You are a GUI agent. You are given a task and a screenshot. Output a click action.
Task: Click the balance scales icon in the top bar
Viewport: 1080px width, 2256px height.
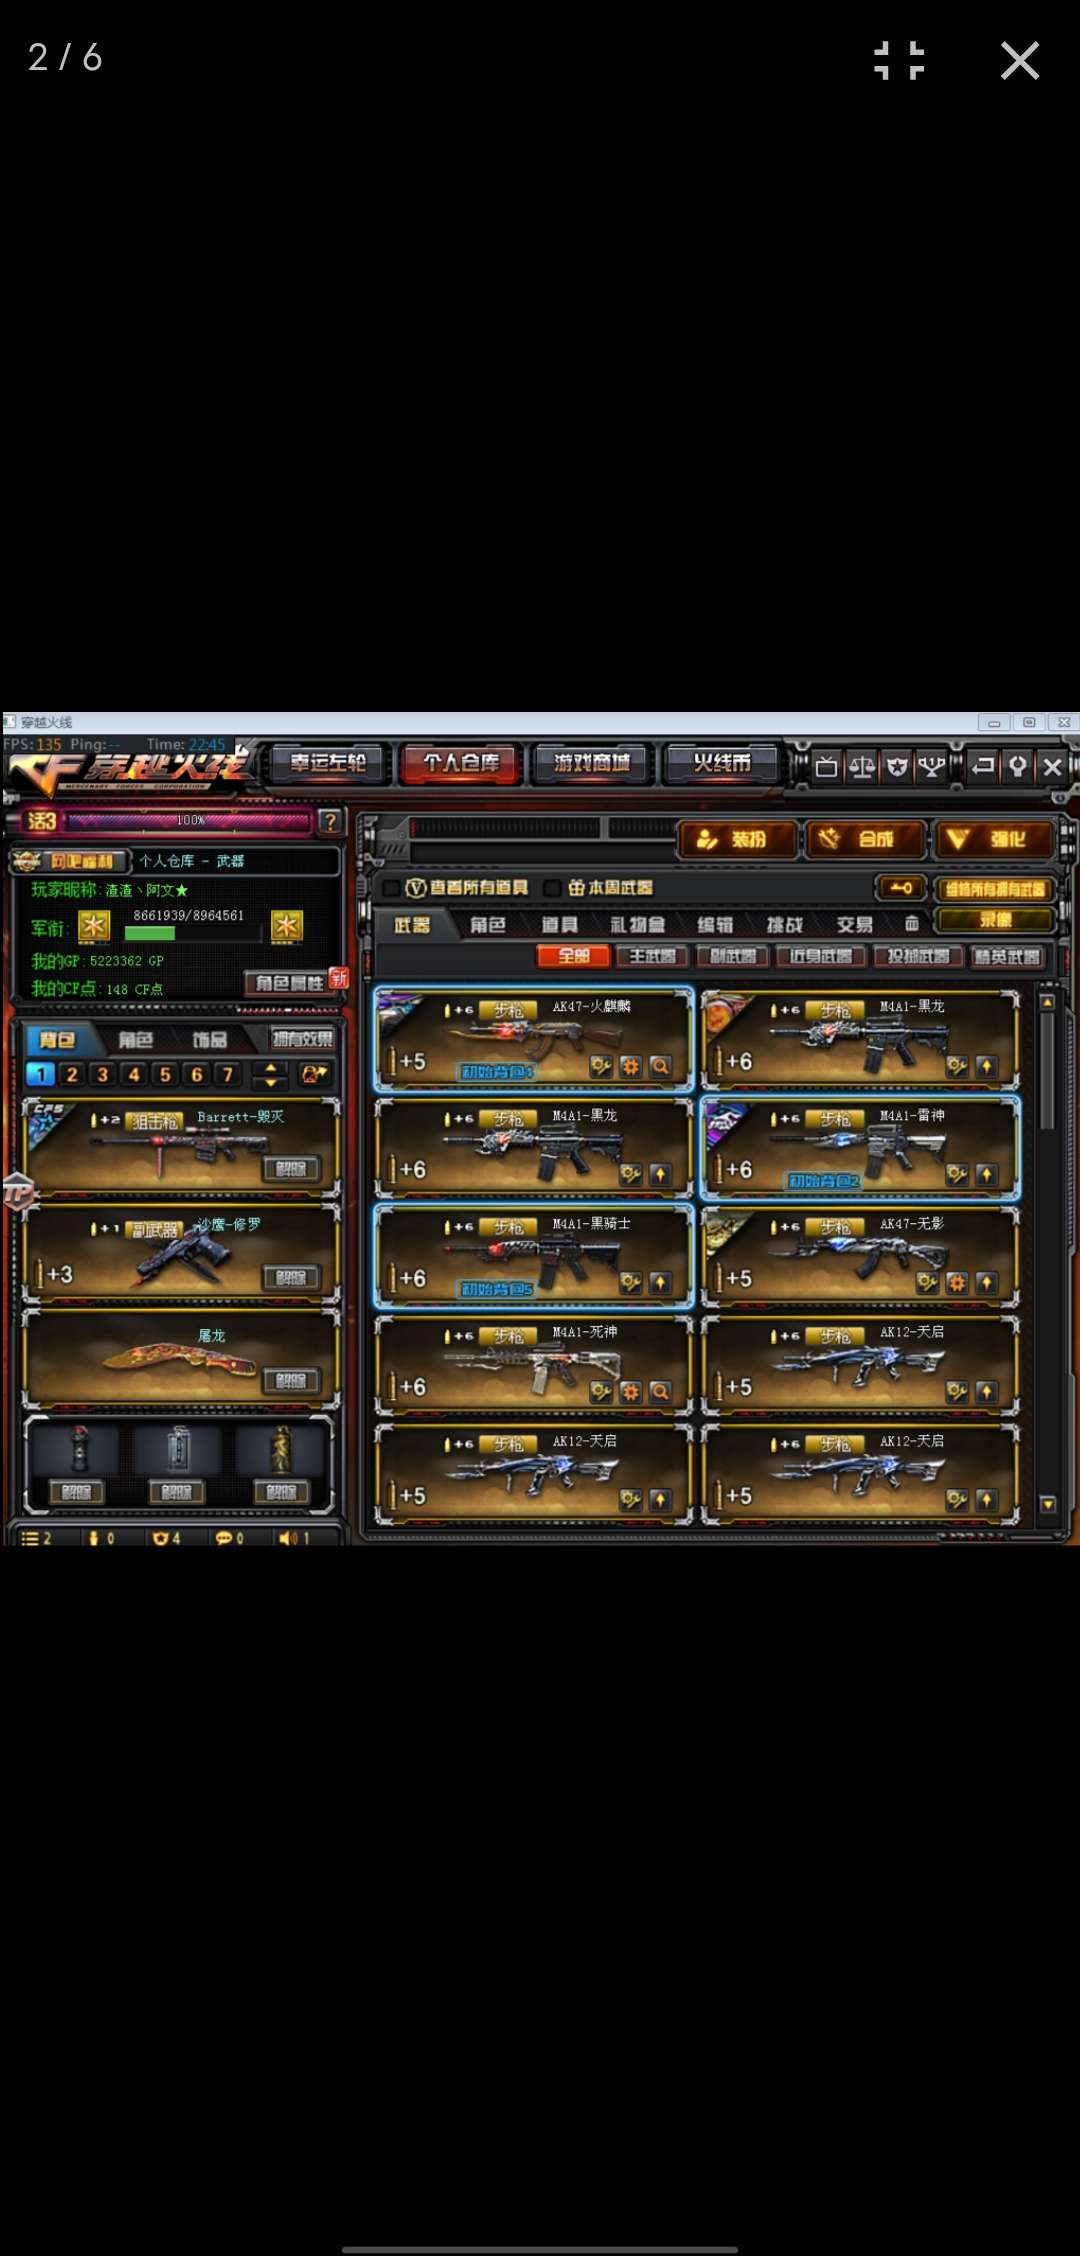[x=862, y=767]
